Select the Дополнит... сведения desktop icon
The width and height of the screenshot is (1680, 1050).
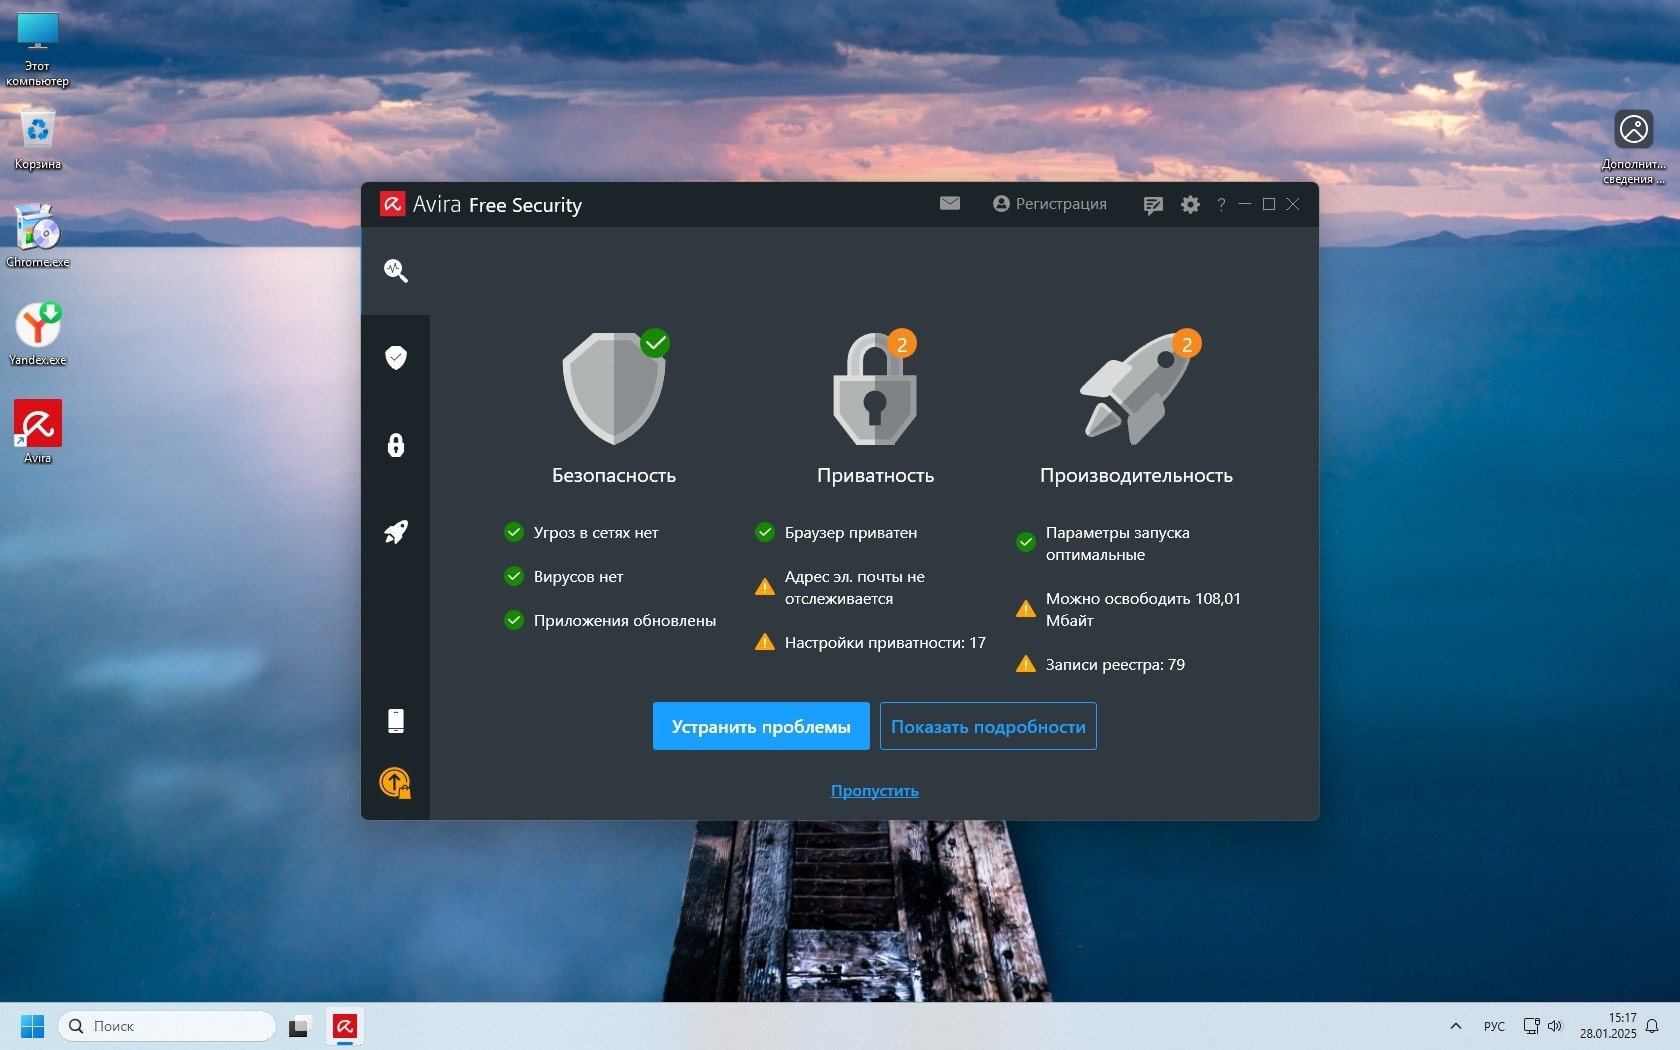click(1634, 147)
